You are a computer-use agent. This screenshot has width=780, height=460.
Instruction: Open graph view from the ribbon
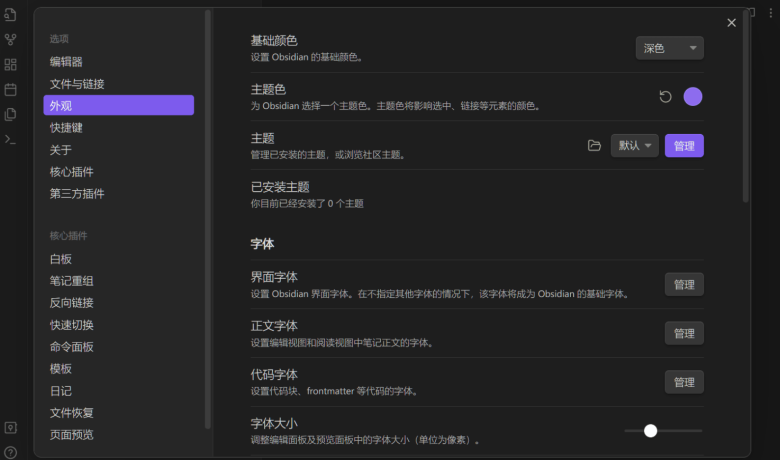coord(10,39)
